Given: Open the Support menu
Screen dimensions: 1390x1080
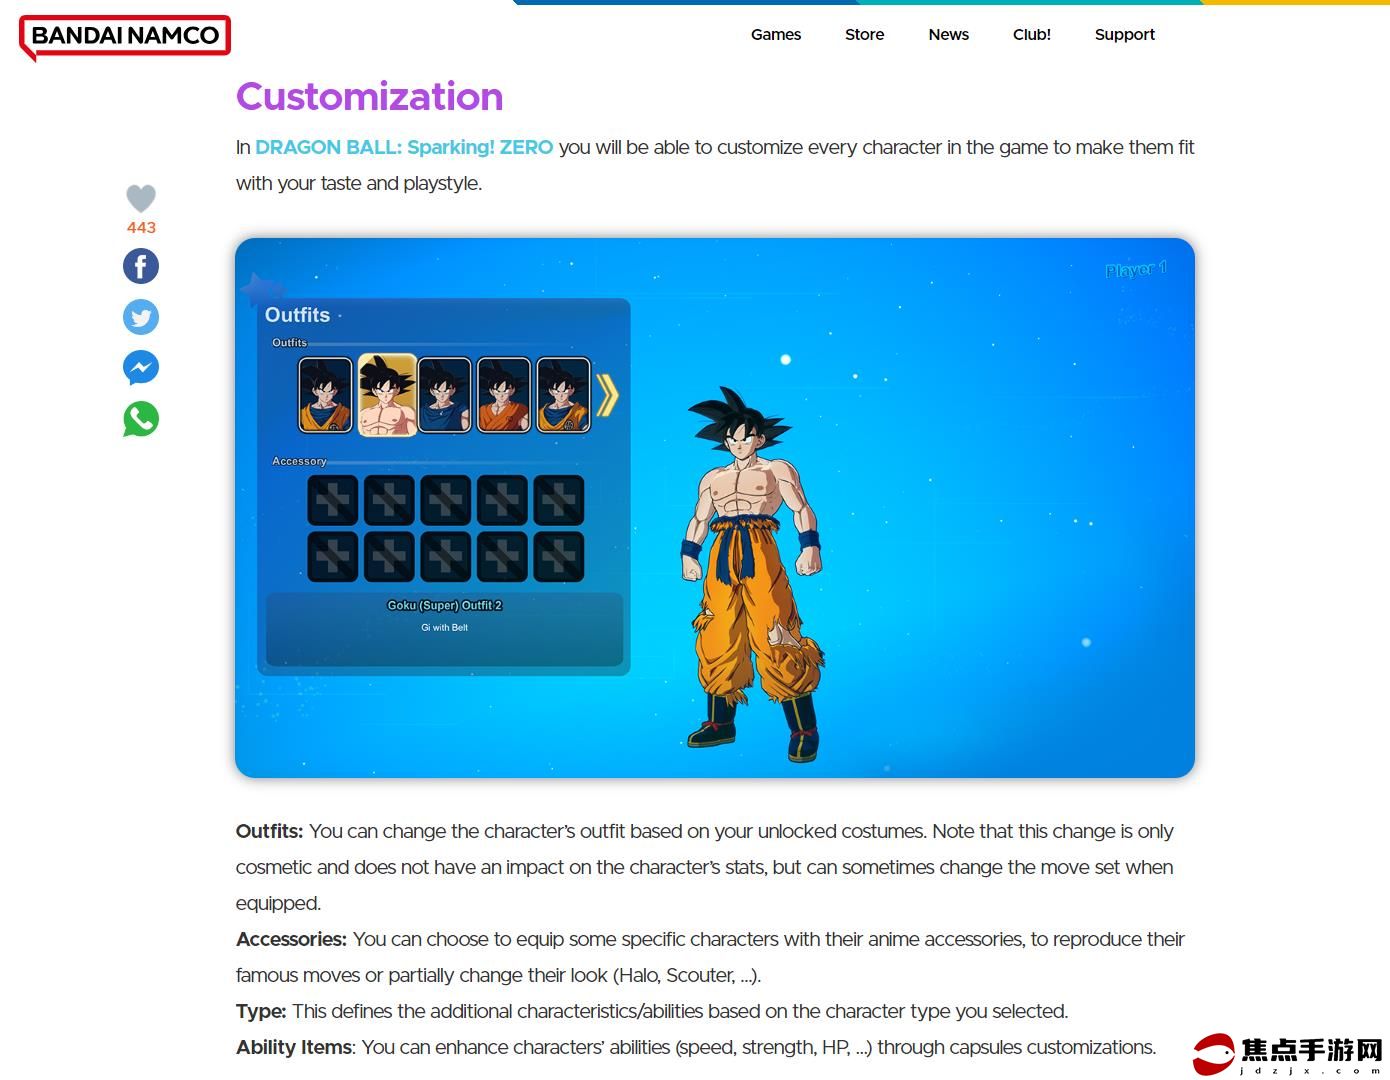Looking at the screenshot, I should (1124, 34).
